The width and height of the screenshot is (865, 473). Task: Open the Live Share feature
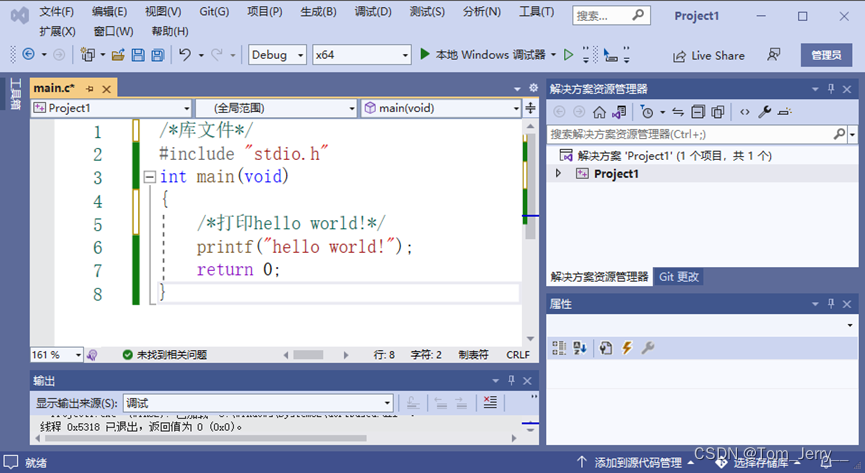tap(709, 56)
